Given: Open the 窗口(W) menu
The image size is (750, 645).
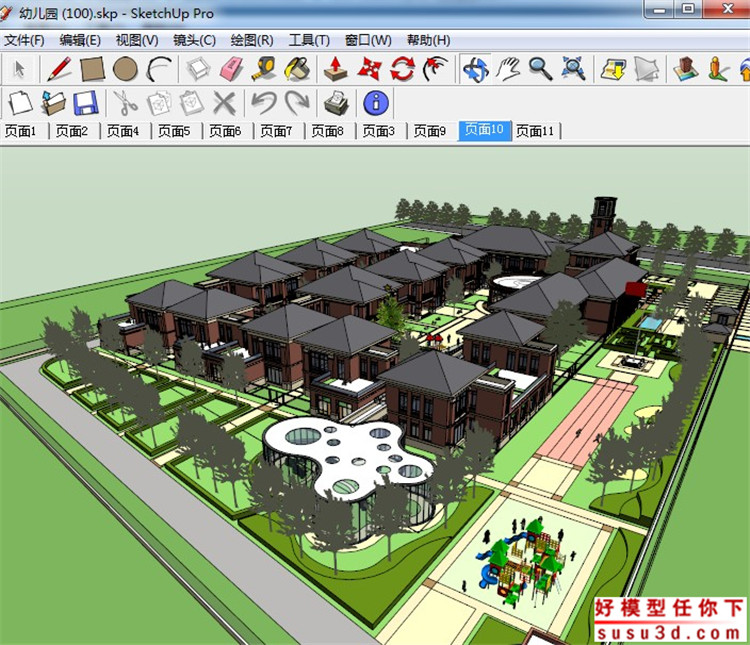Looking at the screenshot, I should coord(368,40).
